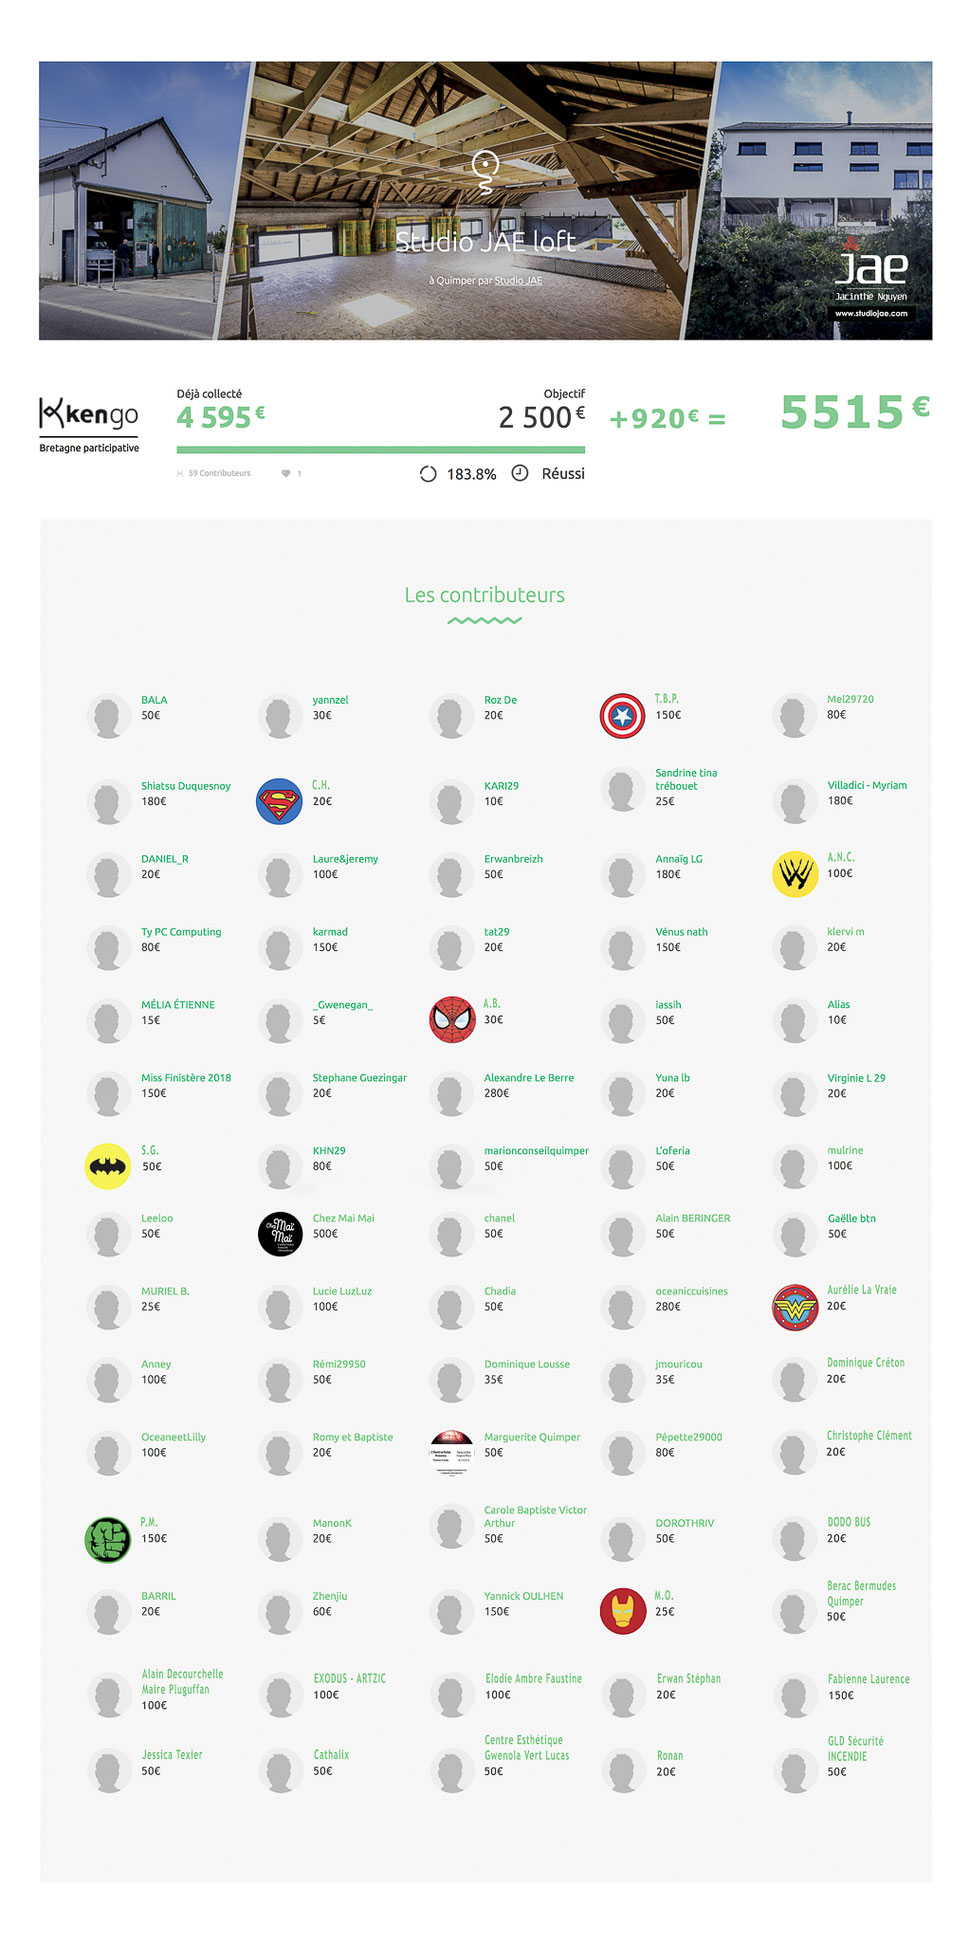Image resolution: width=970 pixels, height=1942 pixels.
Task: Click the www.studiojae.com website label
Action: (871, 313)
